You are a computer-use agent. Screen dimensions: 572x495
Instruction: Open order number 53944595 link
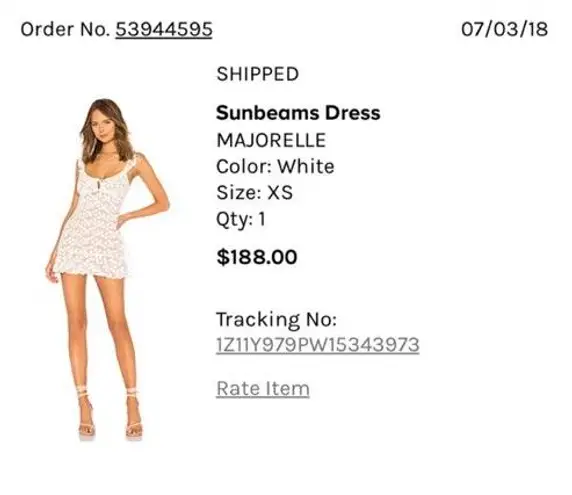point(164,30)
